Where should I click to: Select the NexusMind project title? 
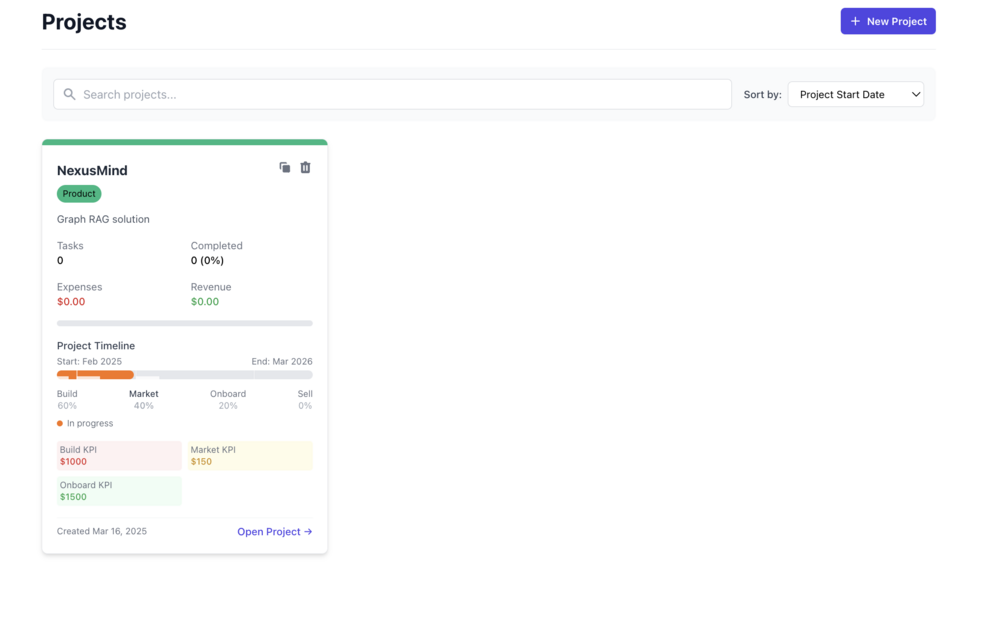click(x=92, y=171)
